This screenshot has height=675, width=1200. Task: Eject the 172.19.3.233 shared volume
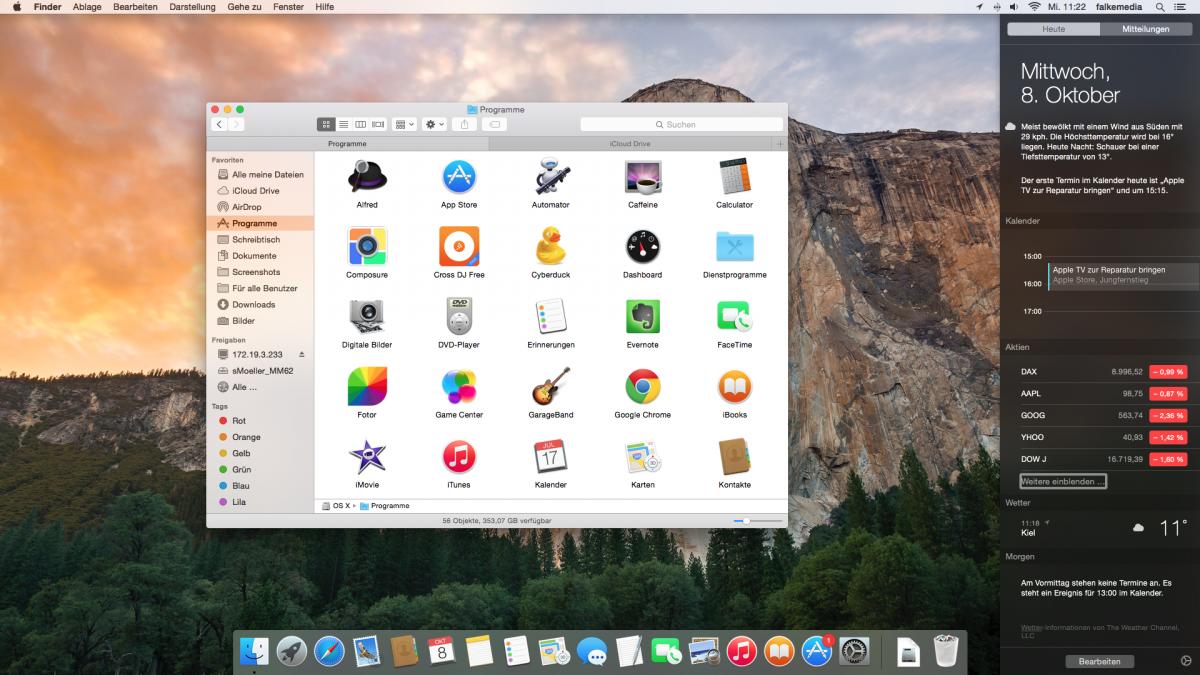coord(301,355)
